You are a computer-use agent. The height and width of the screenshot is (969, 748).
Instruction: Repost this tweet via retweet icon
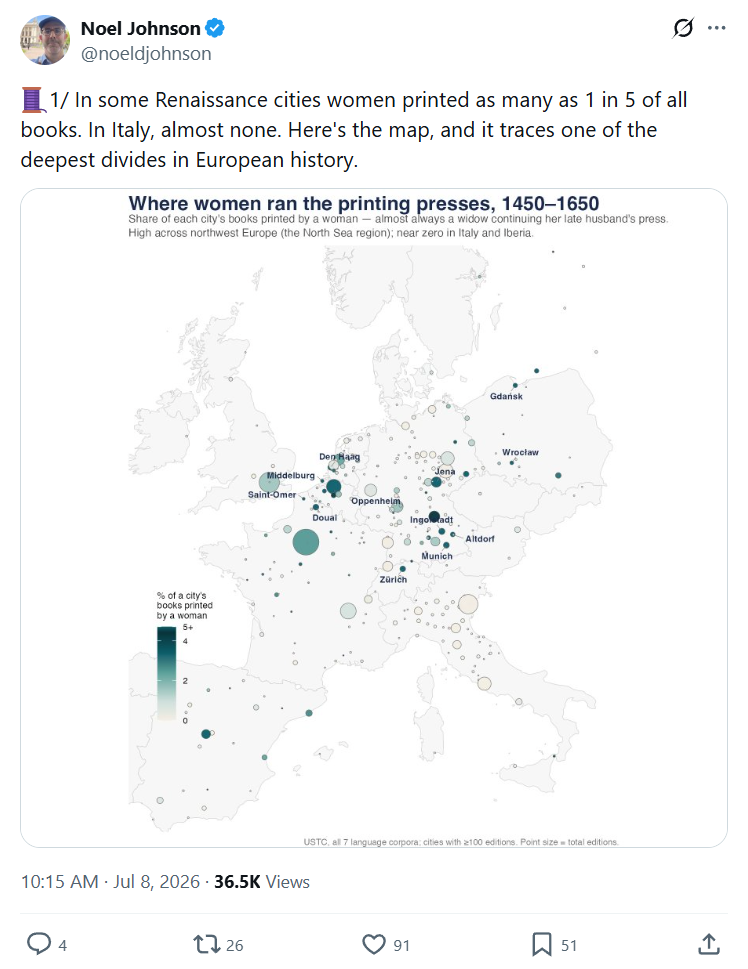coord(206,944)
